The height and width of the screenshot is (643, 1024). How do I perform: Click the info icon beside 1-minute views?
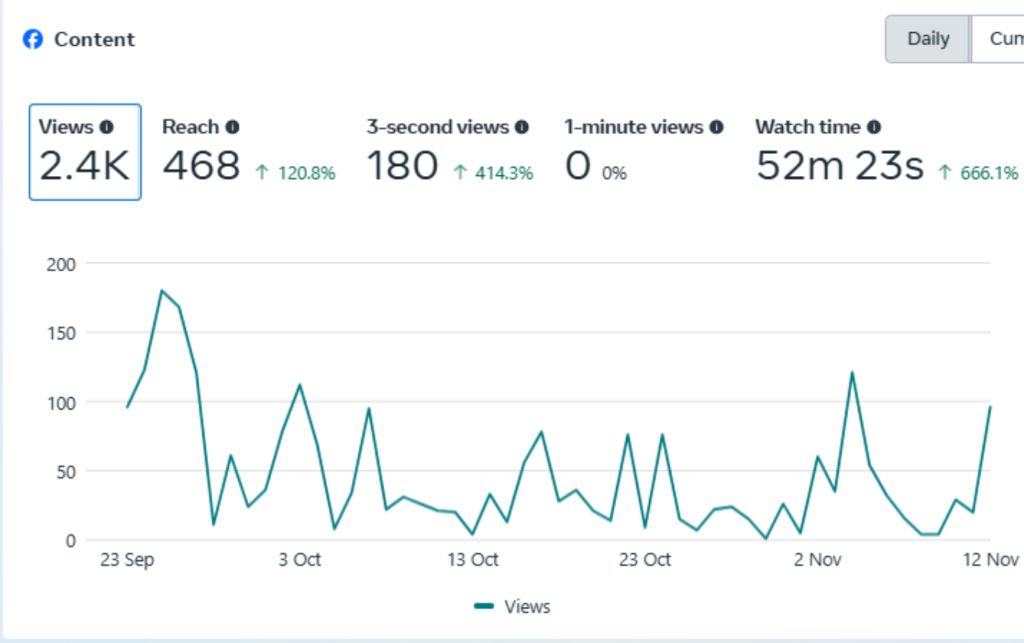[x=716, y=127]
